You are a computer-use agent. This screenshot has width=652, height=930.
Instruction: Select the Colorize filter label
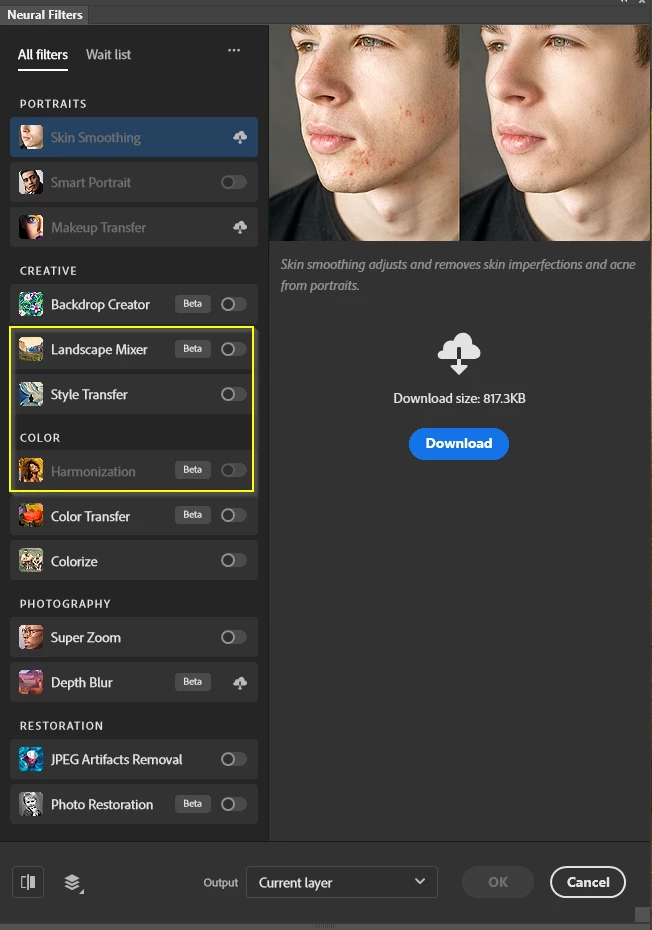click(74, 562)
